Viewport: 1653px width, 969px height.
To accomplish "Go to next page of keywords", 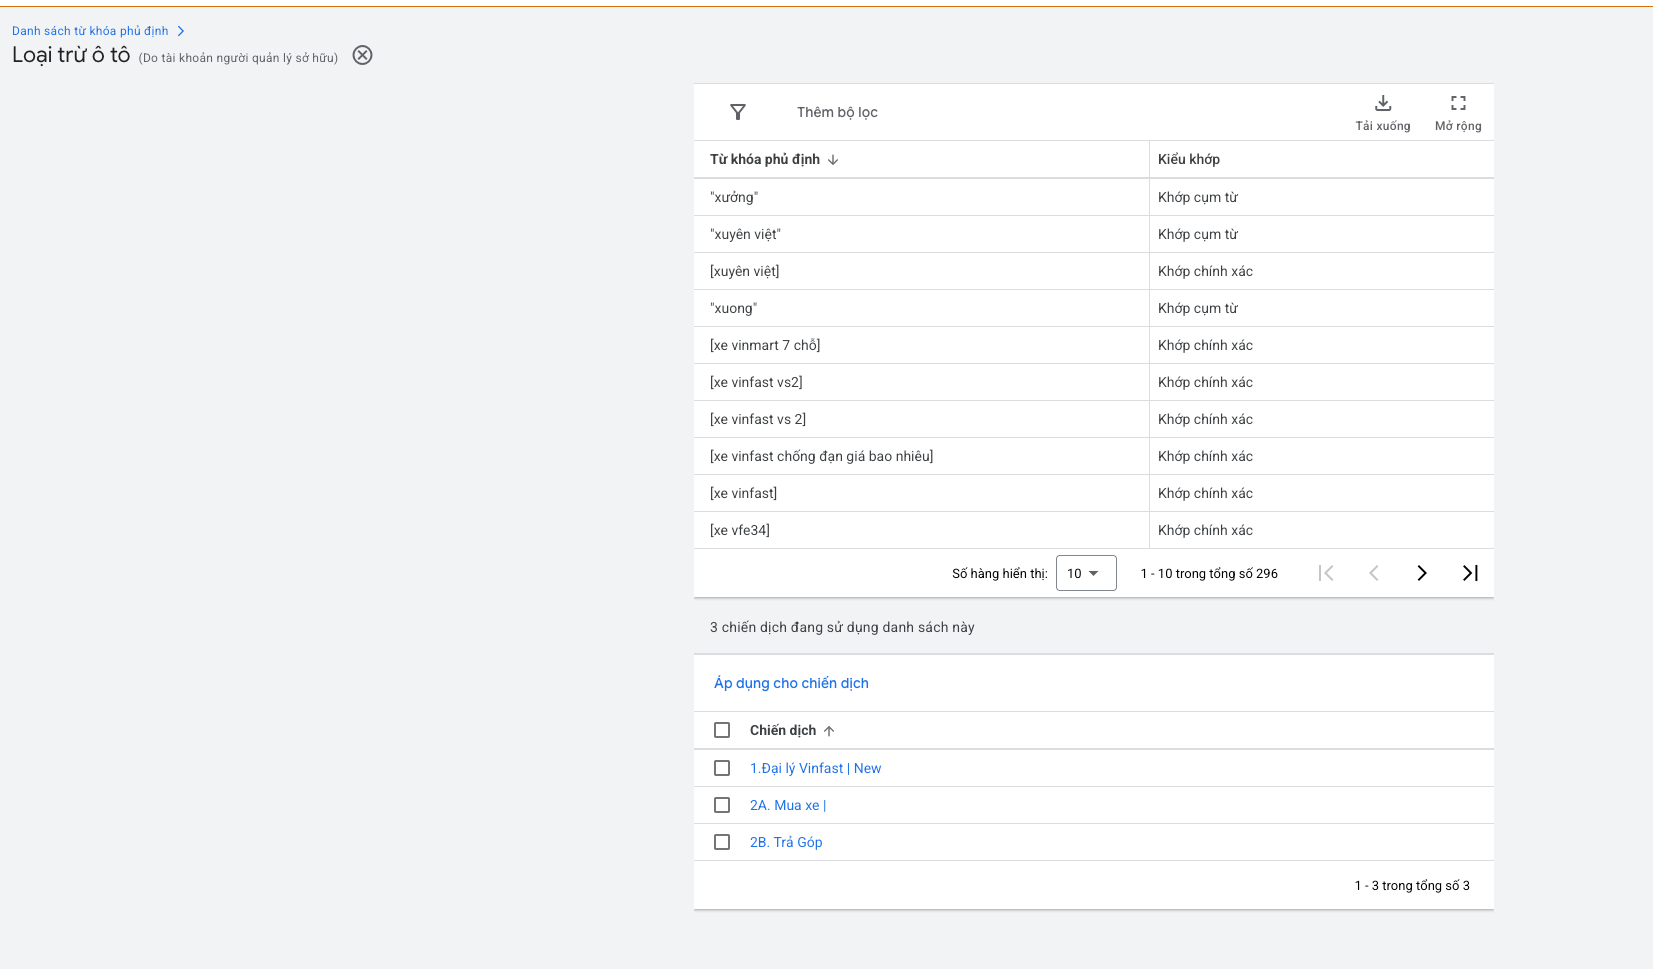I will (x=1421, y=573).
